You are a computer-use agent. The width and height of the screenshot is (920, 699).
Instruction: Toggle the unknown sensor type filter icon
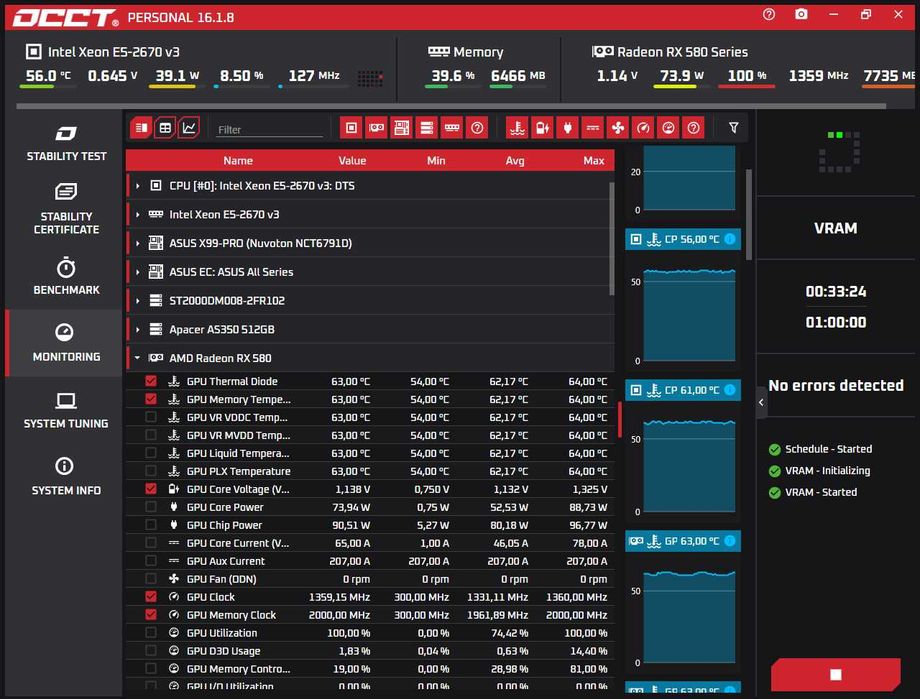(x=694, y=128)
